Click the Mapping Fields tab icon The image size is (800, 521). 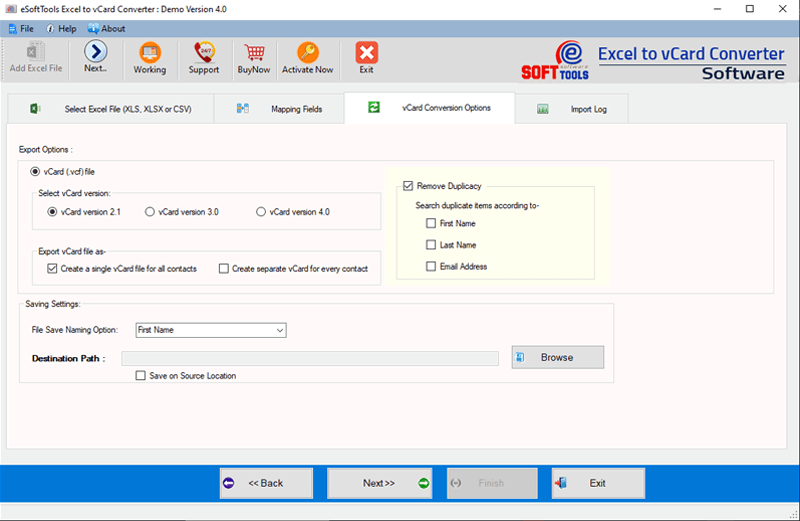tap(243, 108)
